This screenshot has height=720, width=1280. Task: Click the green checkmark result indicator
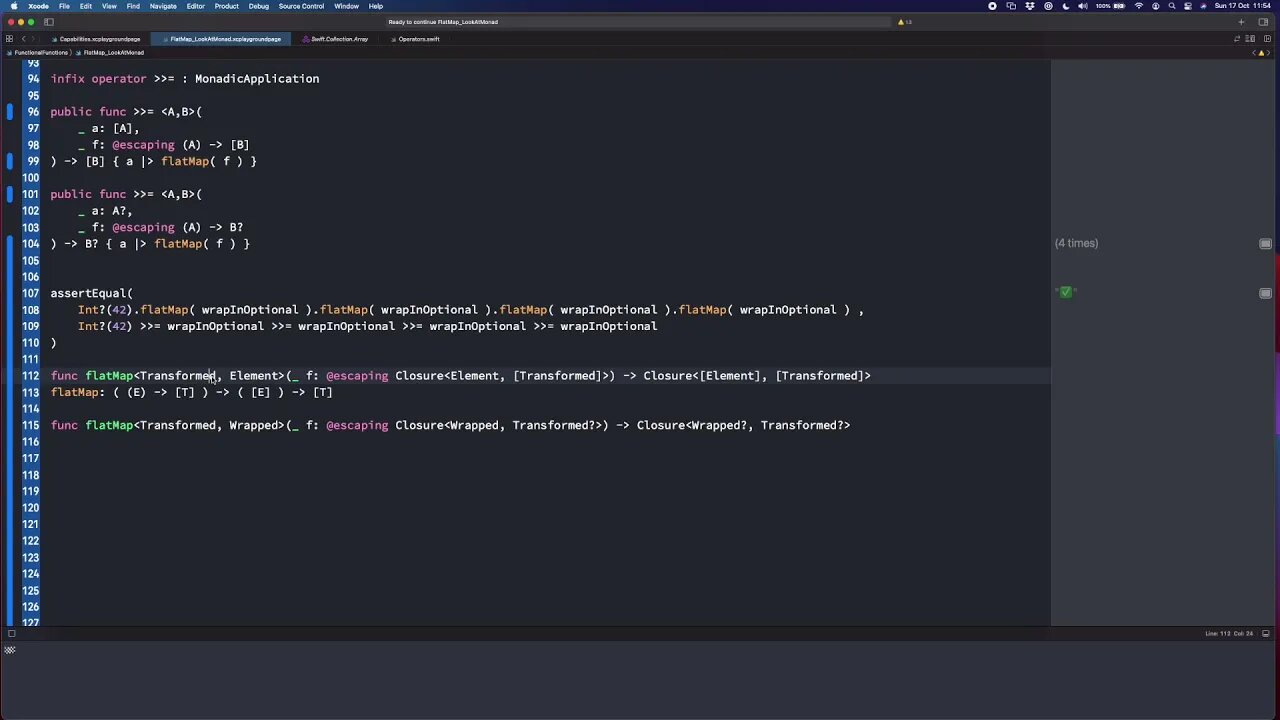click(1065, 292)
